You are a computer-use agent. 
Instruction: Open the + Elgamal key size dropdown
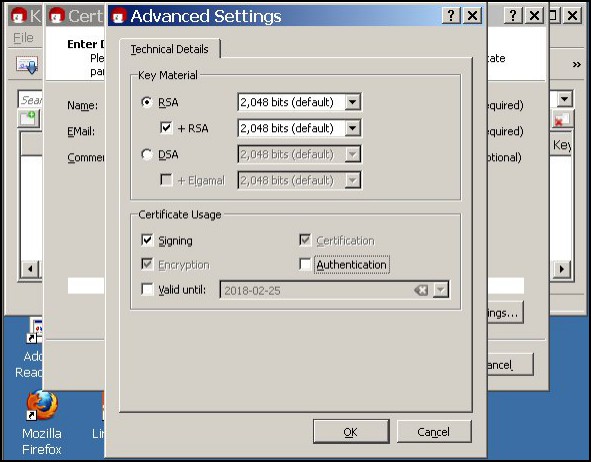(x=352, y=180)
